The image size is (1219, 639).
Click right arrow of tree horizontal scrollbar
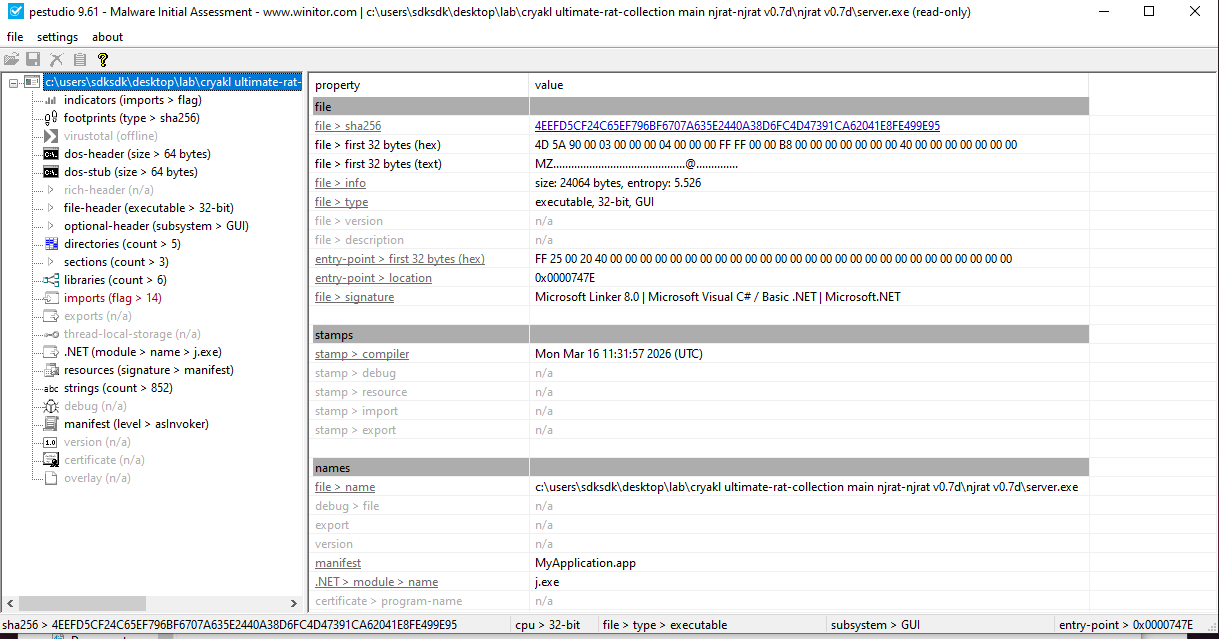click(294, 604)
